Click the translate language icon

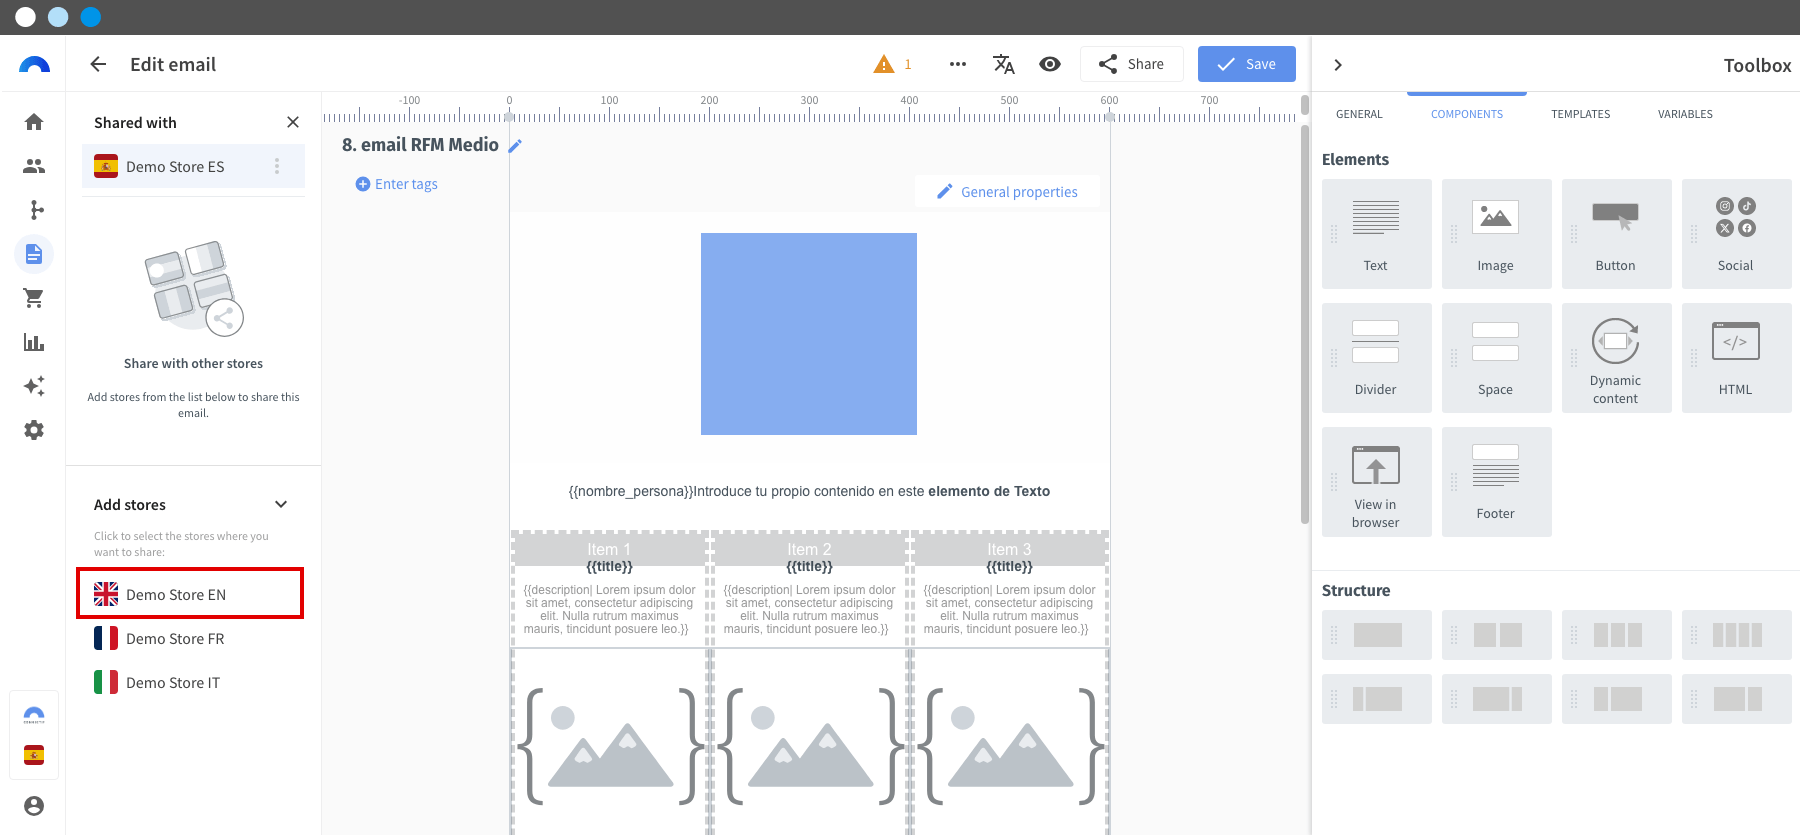pos(1003,64)
